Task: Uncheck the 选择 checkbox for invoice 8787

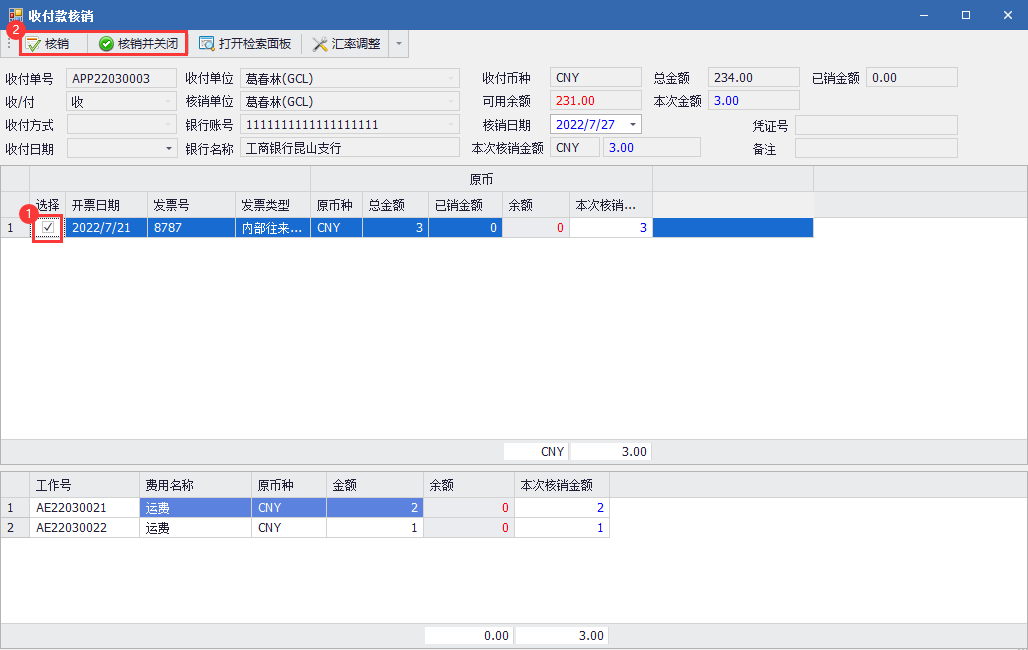Action: pyautogui.click(x=48, y=228)
